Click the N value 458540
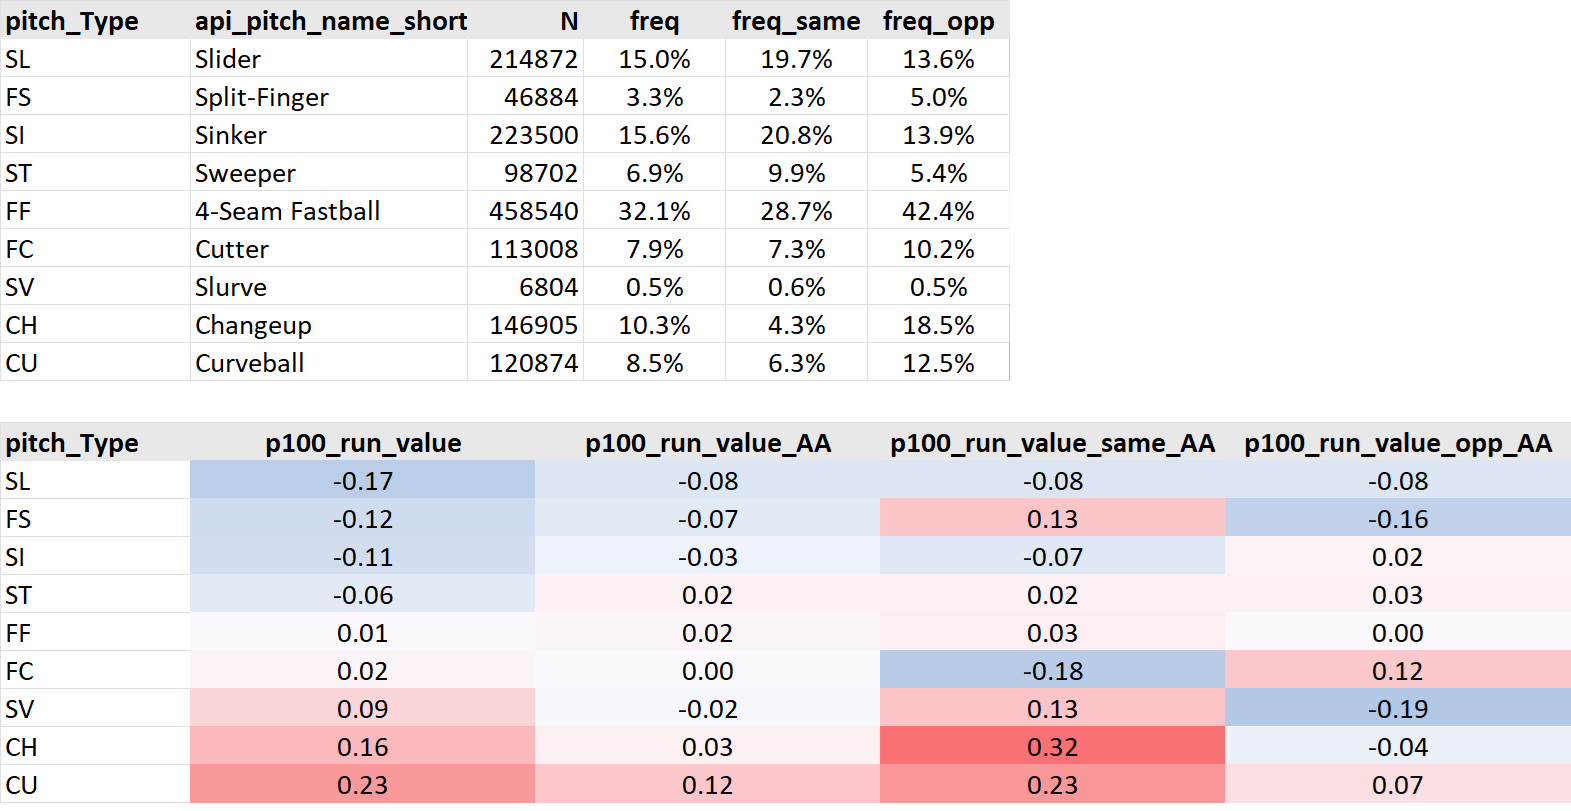The image size is (1571, 811). [x=533, y=211]
